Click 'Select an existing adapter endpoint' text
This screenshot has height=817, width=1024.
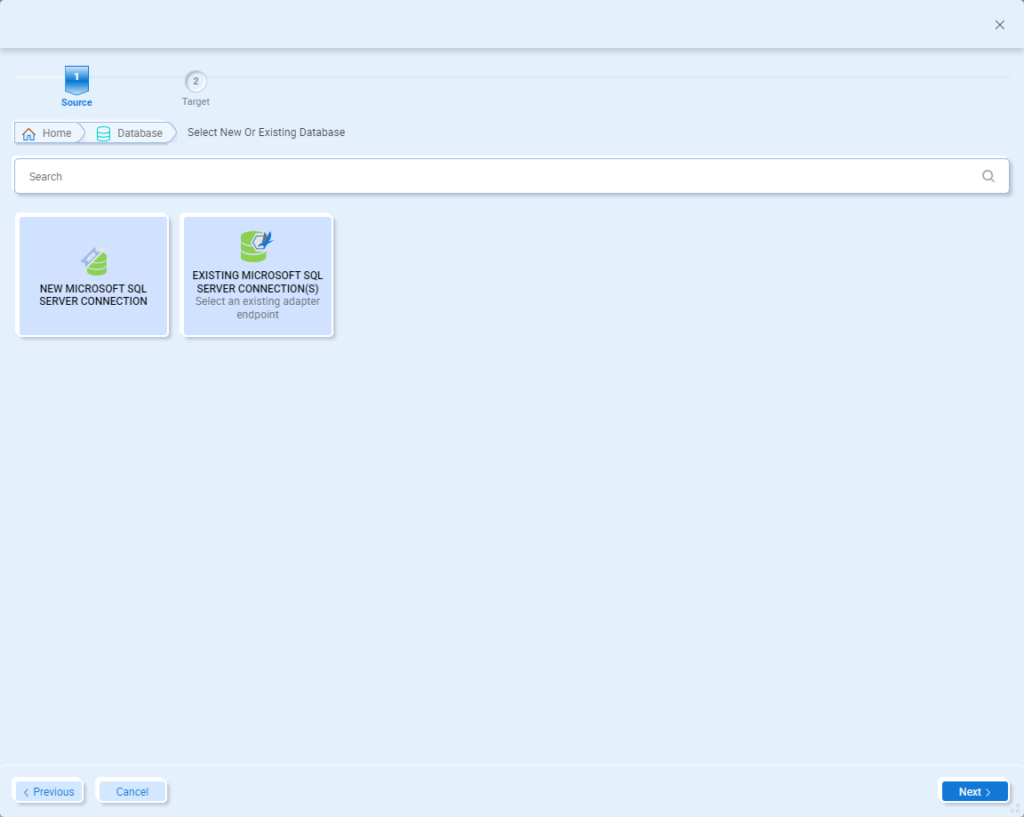[x=257, y=308]
